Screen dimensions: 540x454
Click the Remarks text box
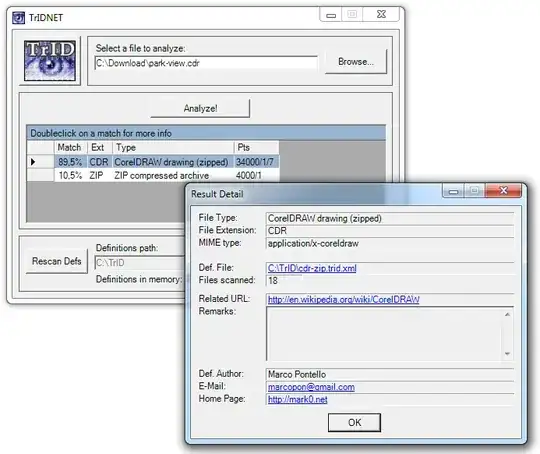pos(390,334)
